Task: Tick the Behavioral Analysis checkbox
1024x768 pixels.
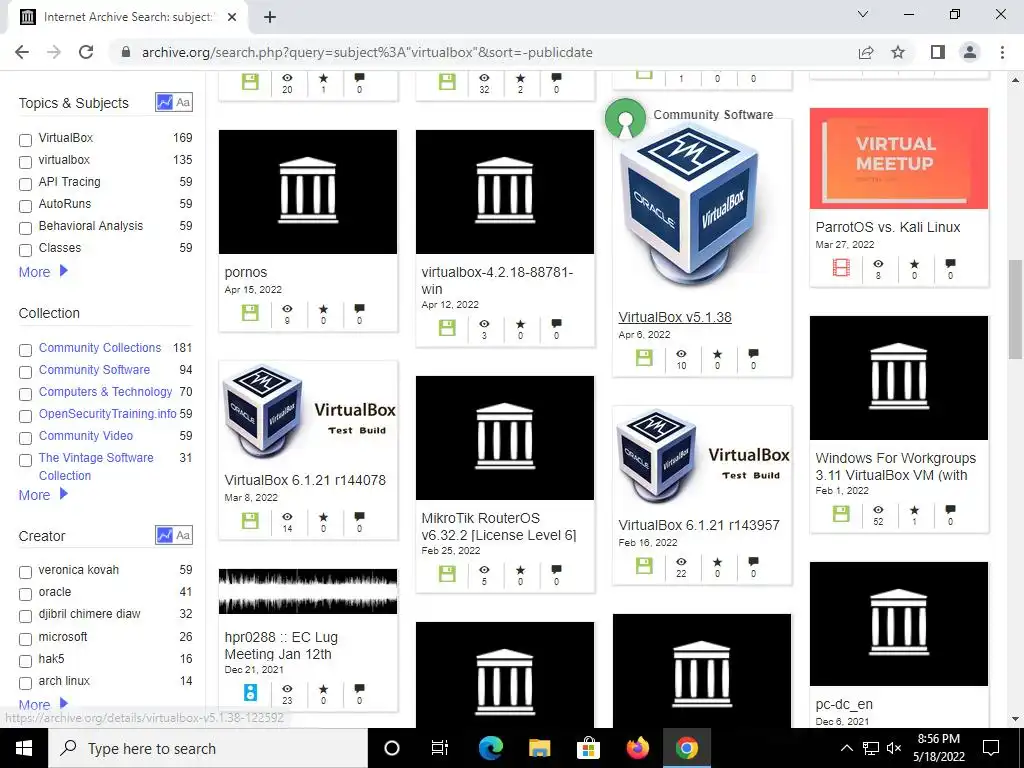Action: (25, 228)
